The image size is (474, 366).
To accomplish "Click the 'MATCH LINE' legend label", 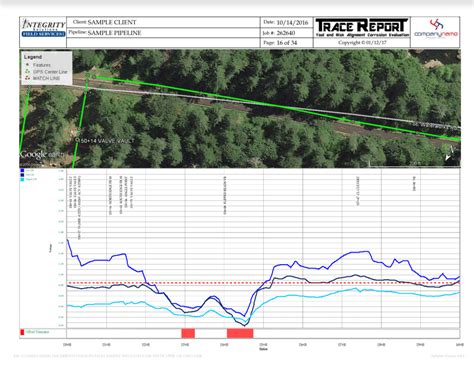I will 46,78.
